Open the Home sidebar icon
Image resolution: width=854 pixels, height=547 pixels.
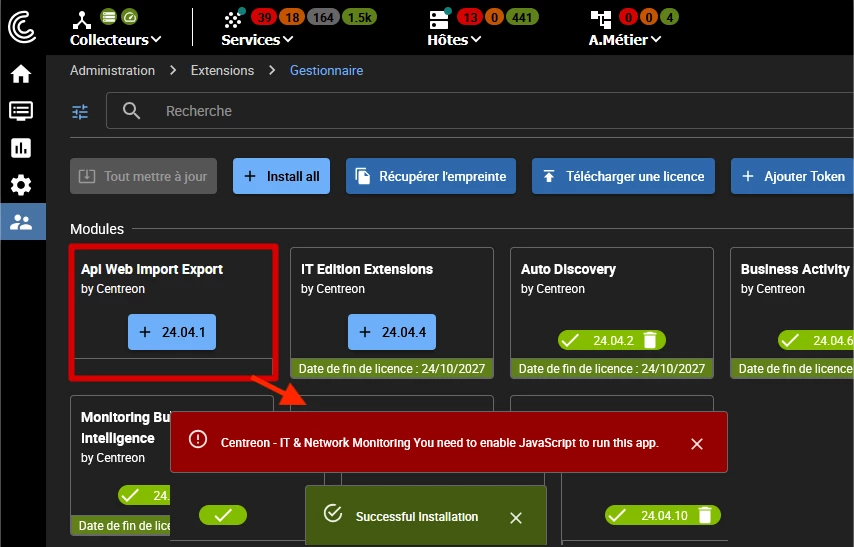click(21, 74)
